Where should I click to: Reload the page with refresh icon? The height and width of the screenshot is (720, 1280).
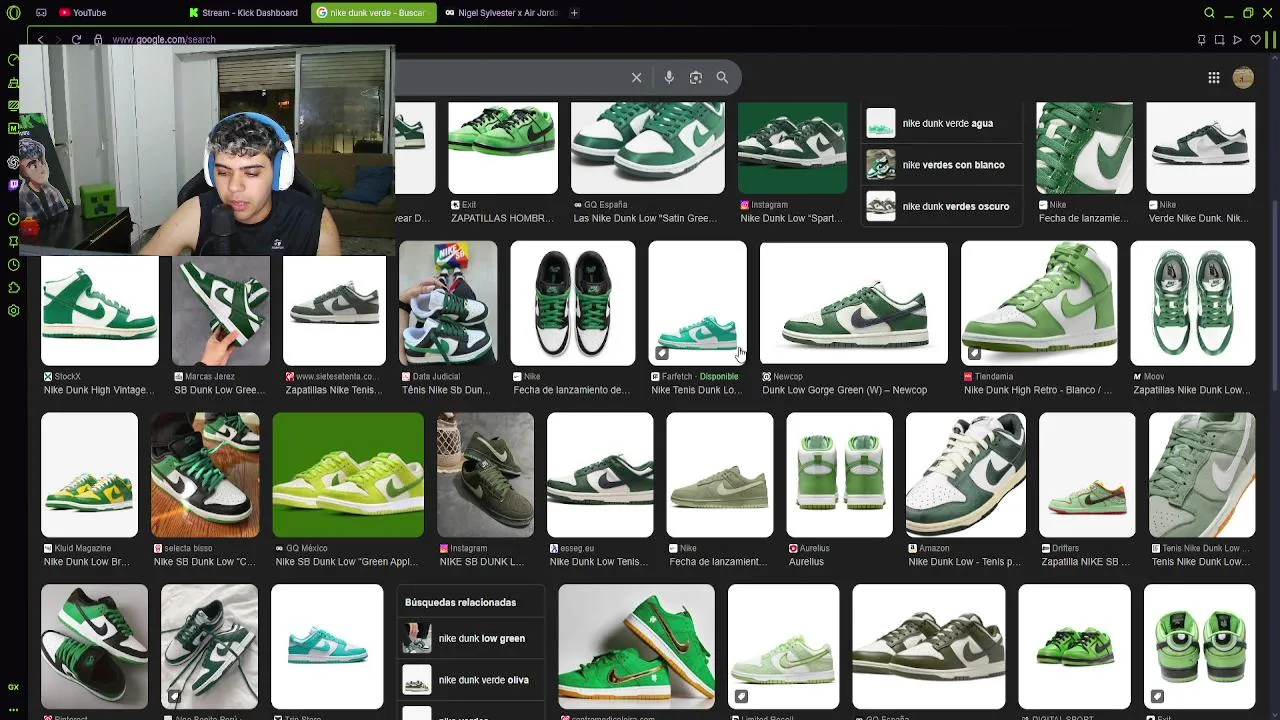[x=76, y=40]
